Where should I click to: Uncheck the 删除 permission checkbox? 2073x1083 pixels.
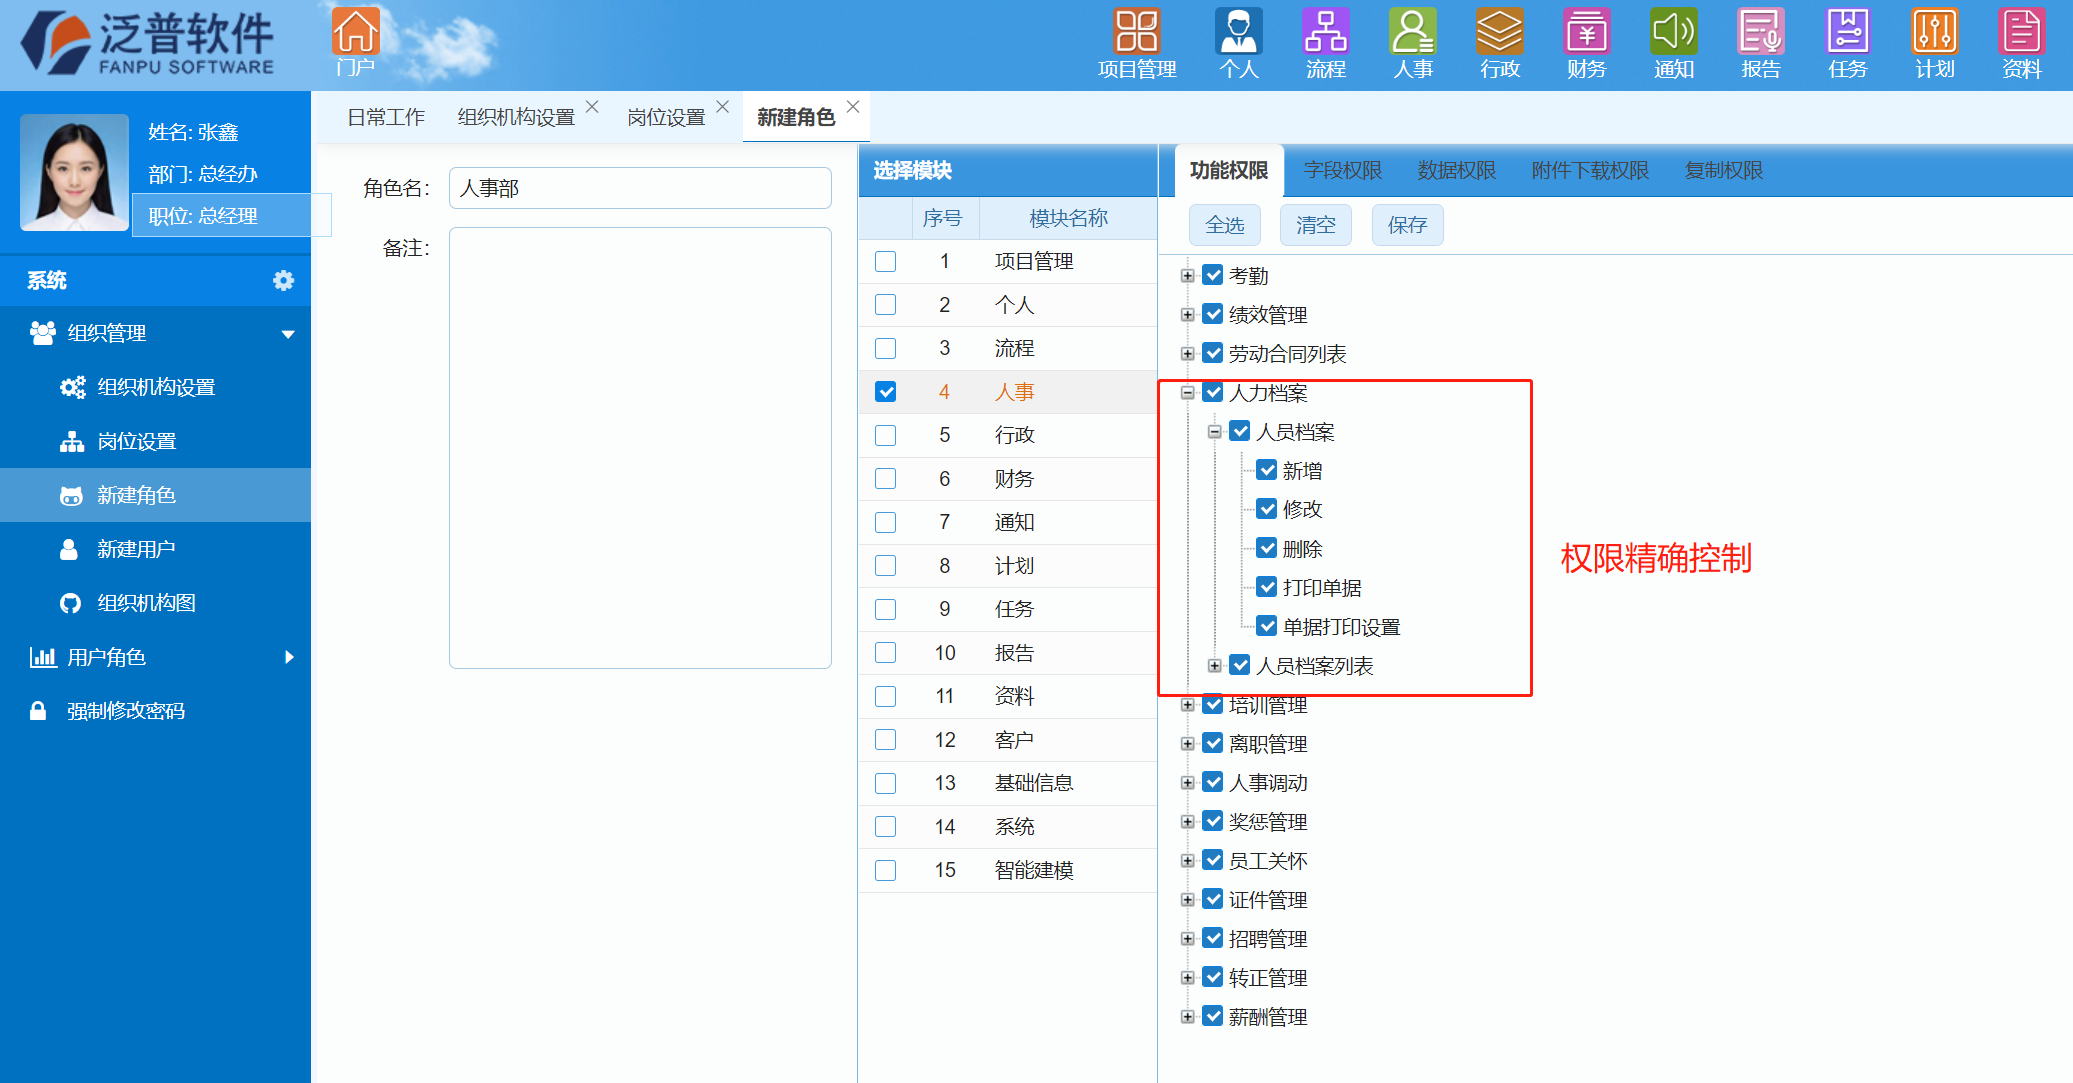(x=1267, y=548)
